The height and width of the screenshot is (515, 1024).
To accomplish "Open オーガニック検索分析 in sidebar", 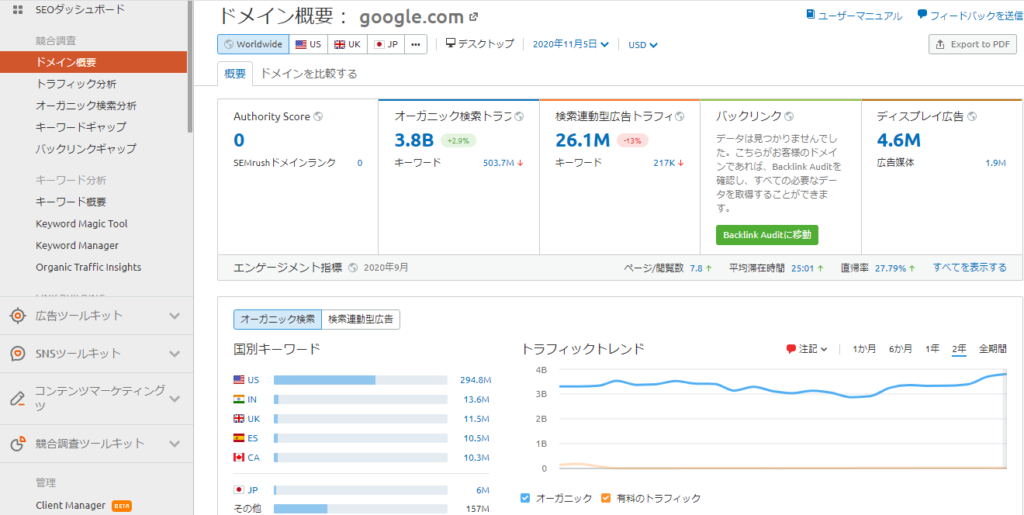I will (x=86, y=106).
